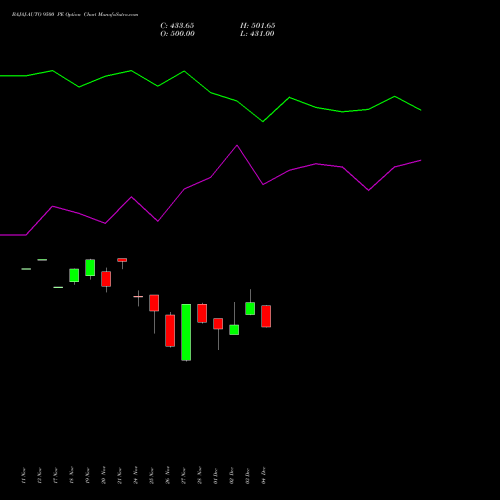The image size is (500, 500).
Task: Select the last red candlestick for 04 Dec
Action: tap(266, 316)
